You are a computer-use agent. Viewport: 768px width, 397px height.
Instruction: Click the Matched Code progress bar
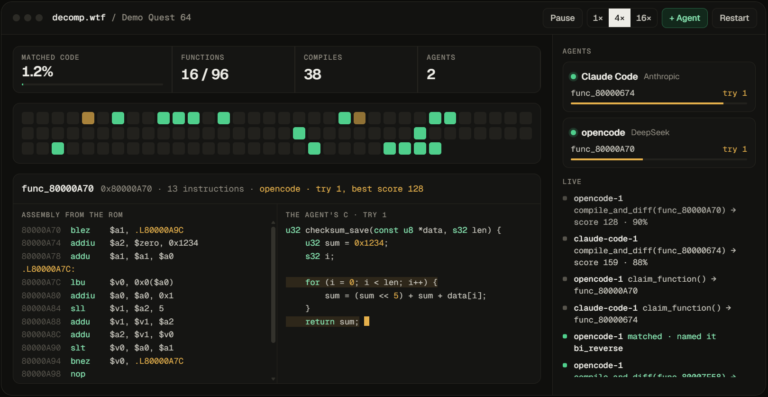[x=92, y=84]
